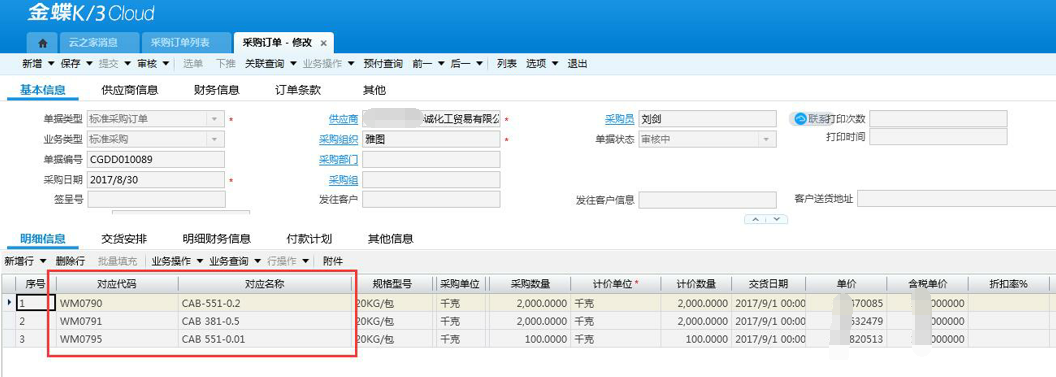This screenshot has height=377, width=1056.
Task: Open the 采购员 link label
Action: [620, 119]
